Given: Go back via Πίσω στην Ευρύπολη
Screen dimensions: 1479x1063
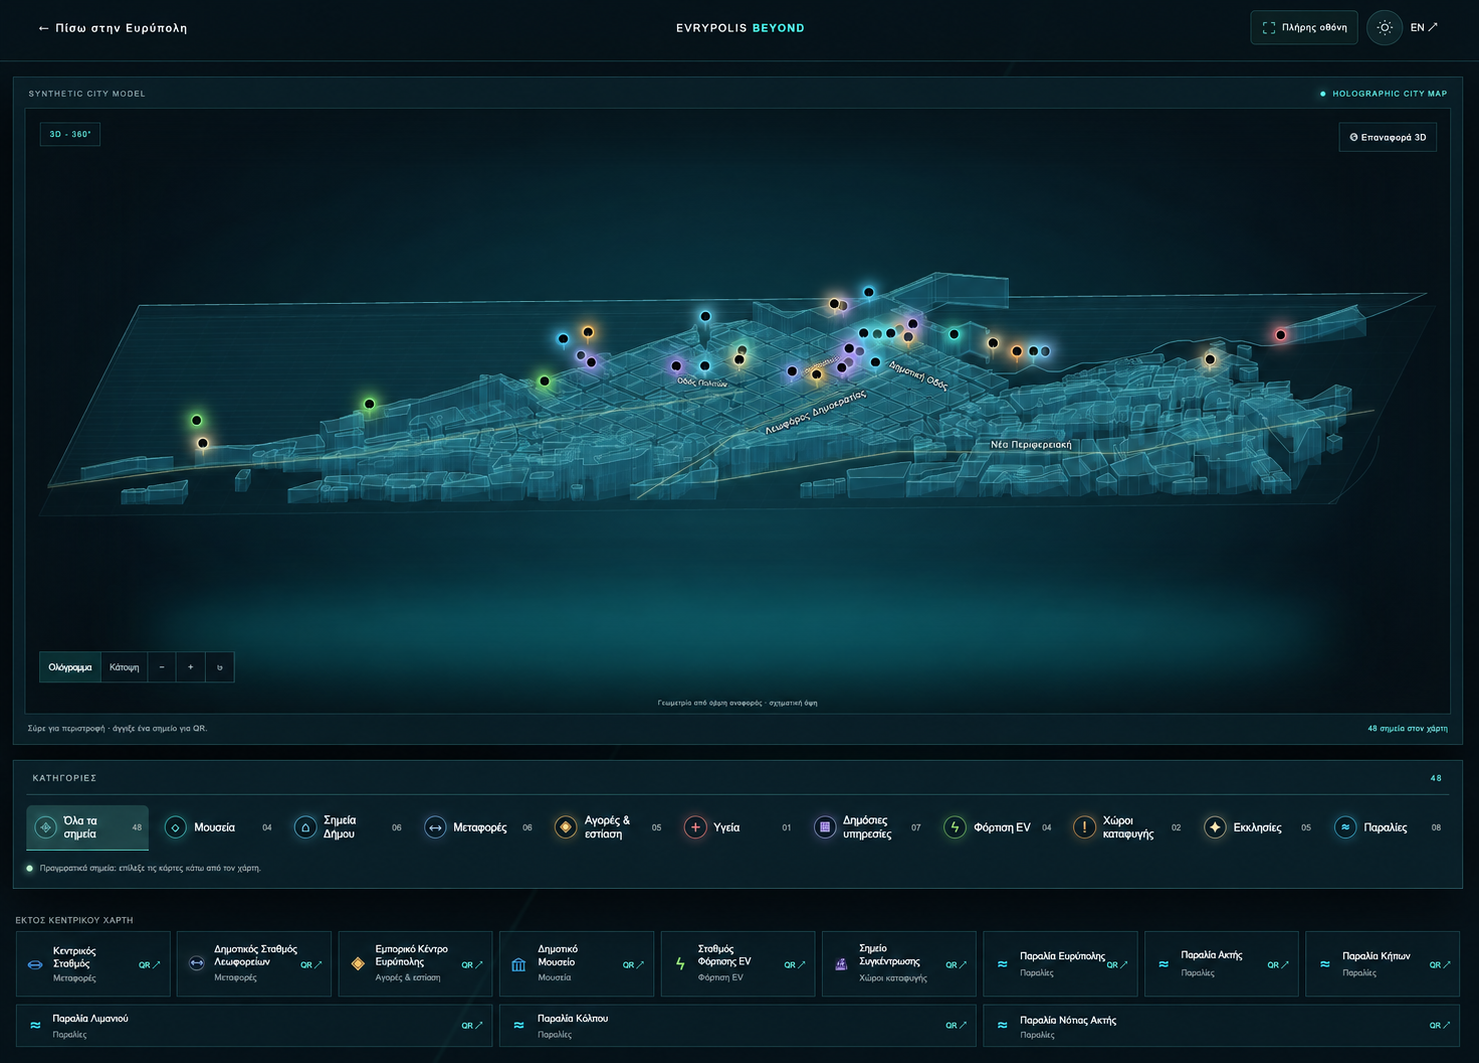Looking at the screenshot, I should click(x=113, y=28).
